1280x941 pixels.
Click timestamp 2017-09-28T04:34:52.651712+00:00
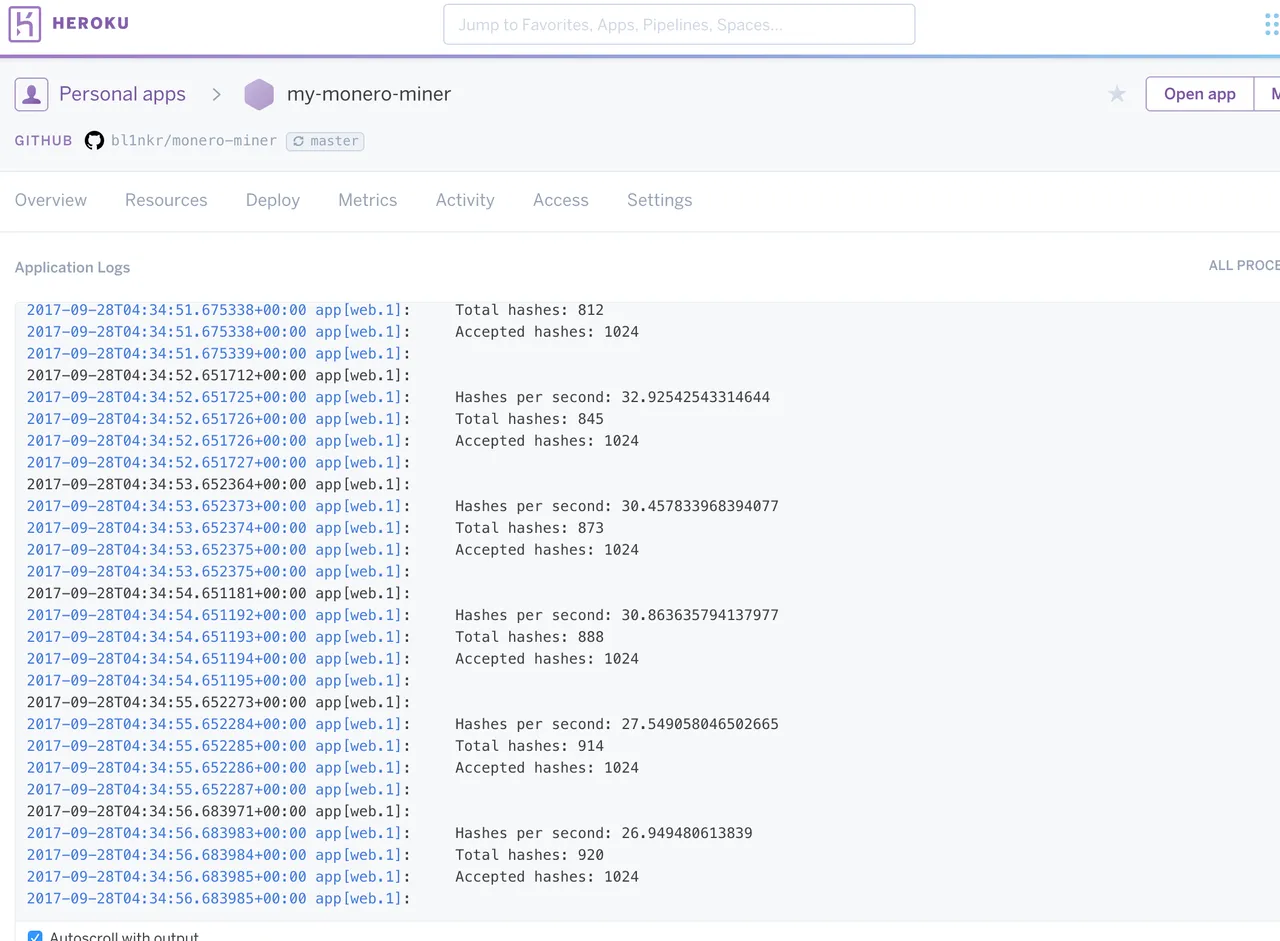pyautogui.click(x=167, y=375)
